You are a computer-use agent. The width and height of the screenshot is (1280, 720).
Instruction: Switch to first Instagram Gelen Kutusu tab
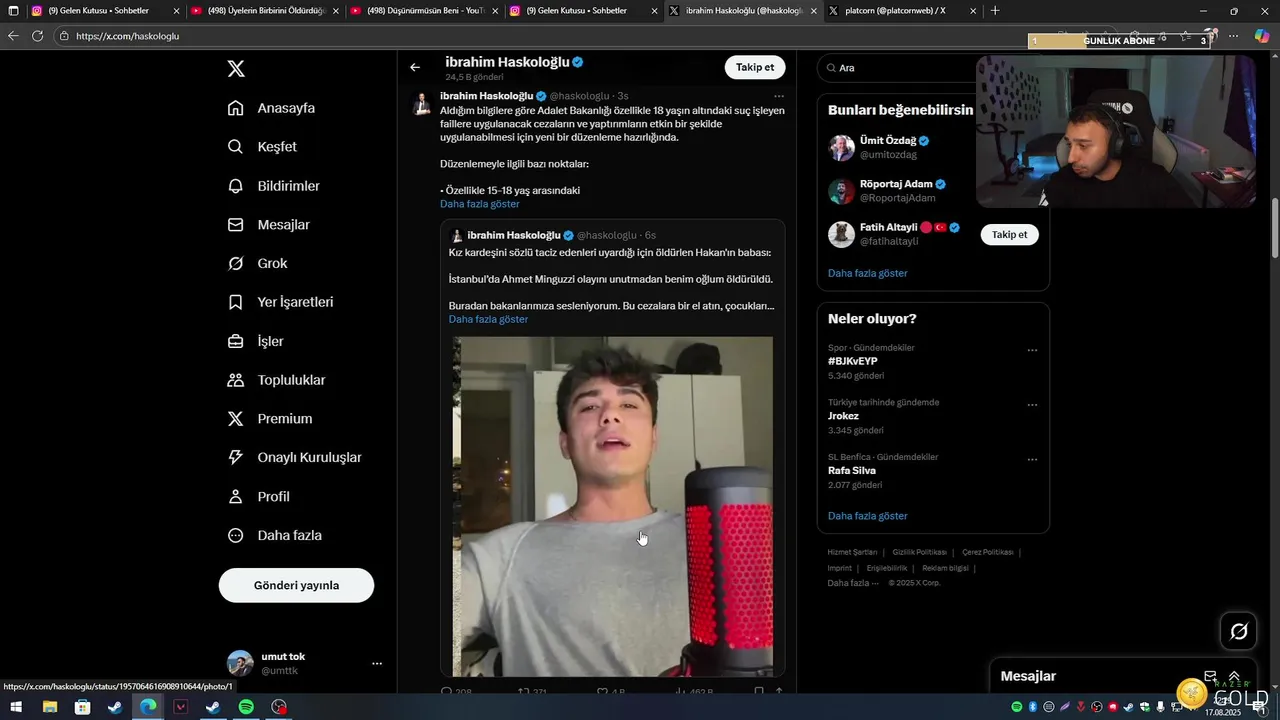(x=104, y=11)
